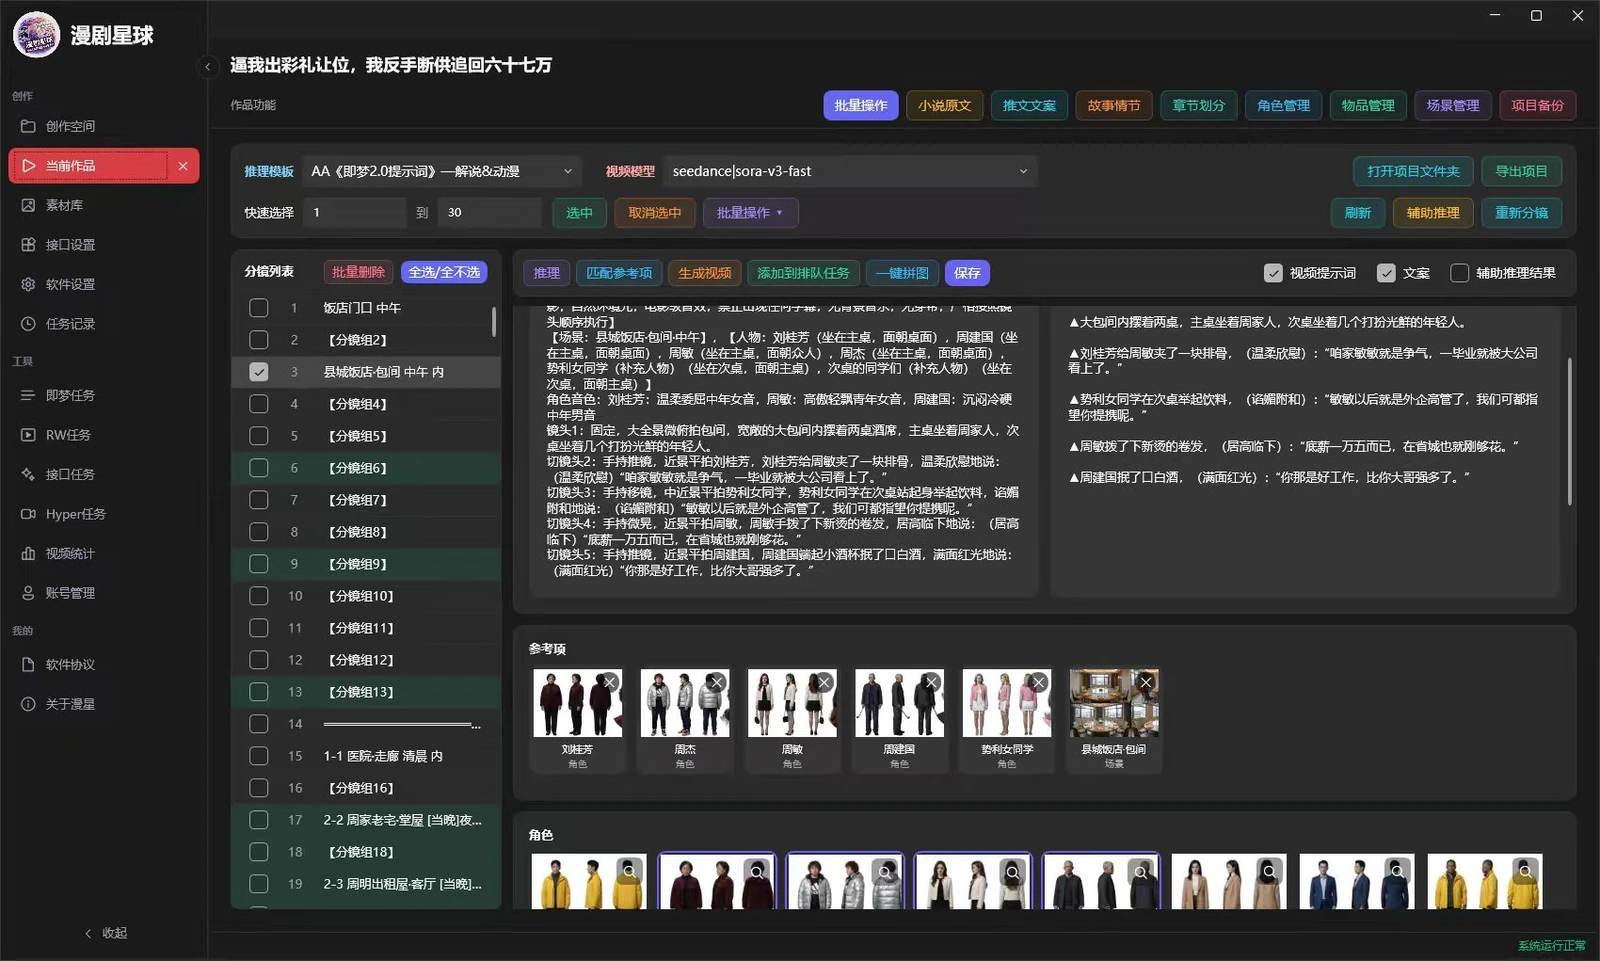Click the 生成视频 button
The image size is (1600, 961).
pyautogui.click(x=705, y=273)
